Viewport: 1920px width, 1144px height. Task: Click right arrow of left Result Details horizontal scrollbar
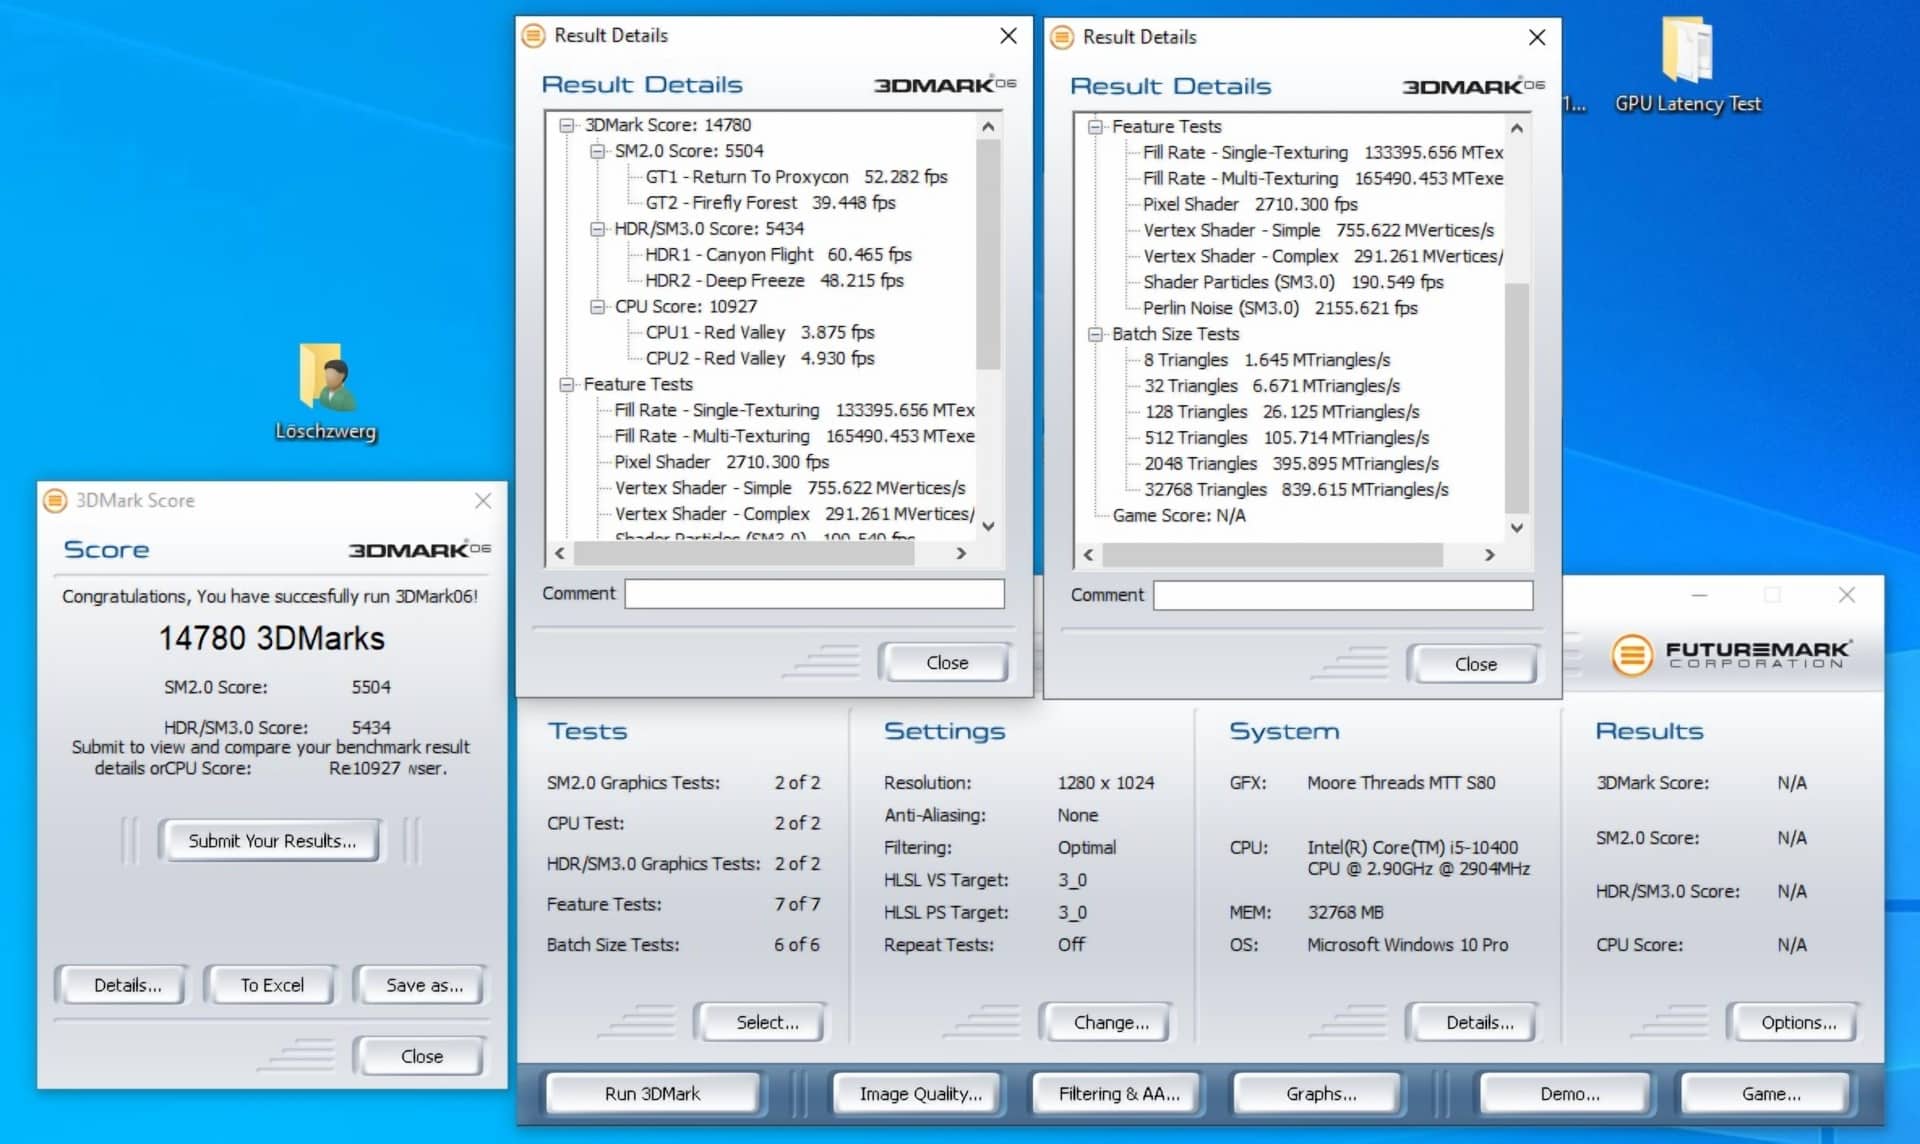961,553
